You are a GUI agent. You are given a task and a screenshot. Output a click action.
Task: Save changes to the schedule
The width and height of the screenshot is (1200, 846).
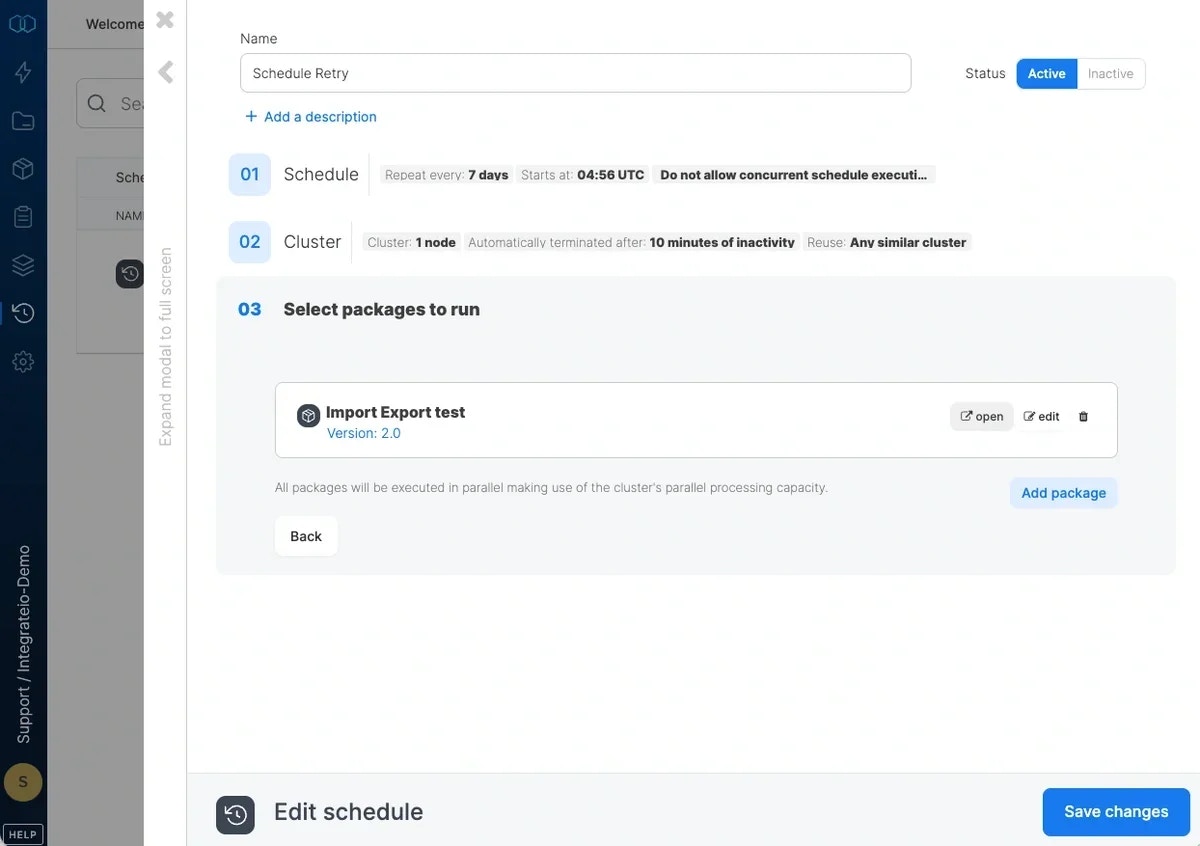[1115, 811]
